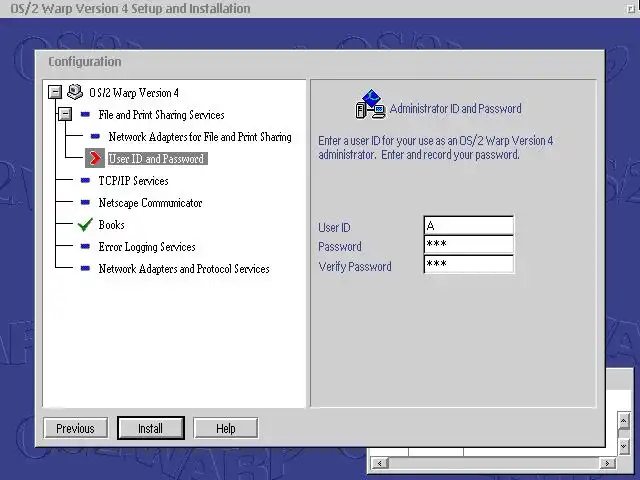The height and width of the screenshot is (480, 640).
Task: Click the User ID label
Action: (334, 227)
